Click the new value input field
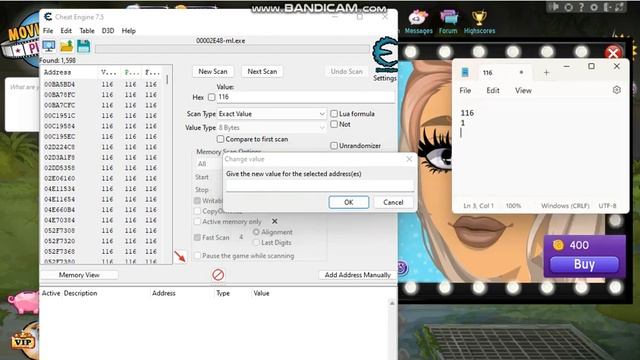This screenshot has height=360, width=640. (x=320, y=186)
